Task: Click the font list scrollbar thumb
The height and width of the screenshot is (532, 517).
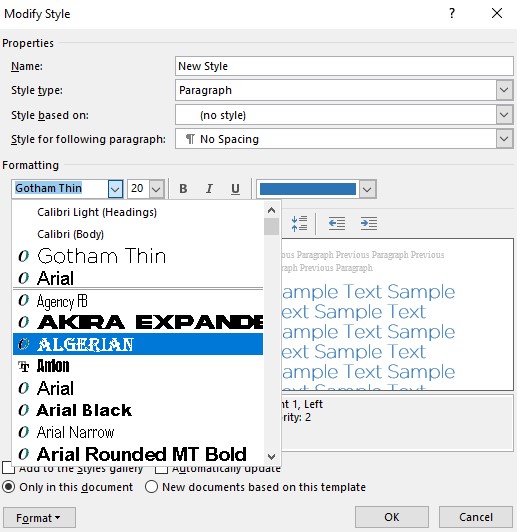Action: [271, 226]
